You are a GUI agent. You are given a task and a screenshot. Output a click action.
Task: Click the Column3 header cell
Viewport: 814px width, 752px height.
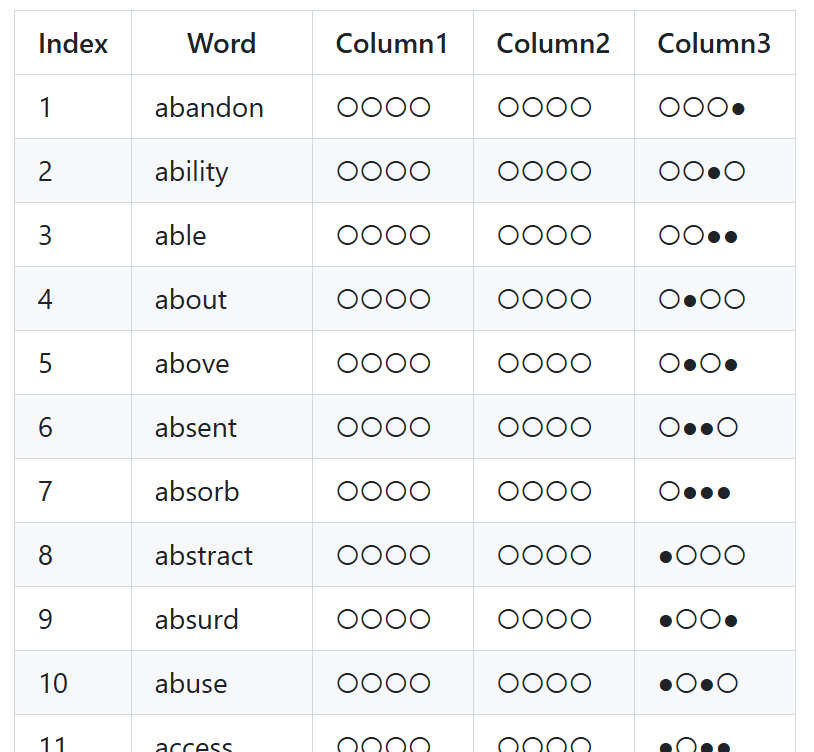coord(714,43)
